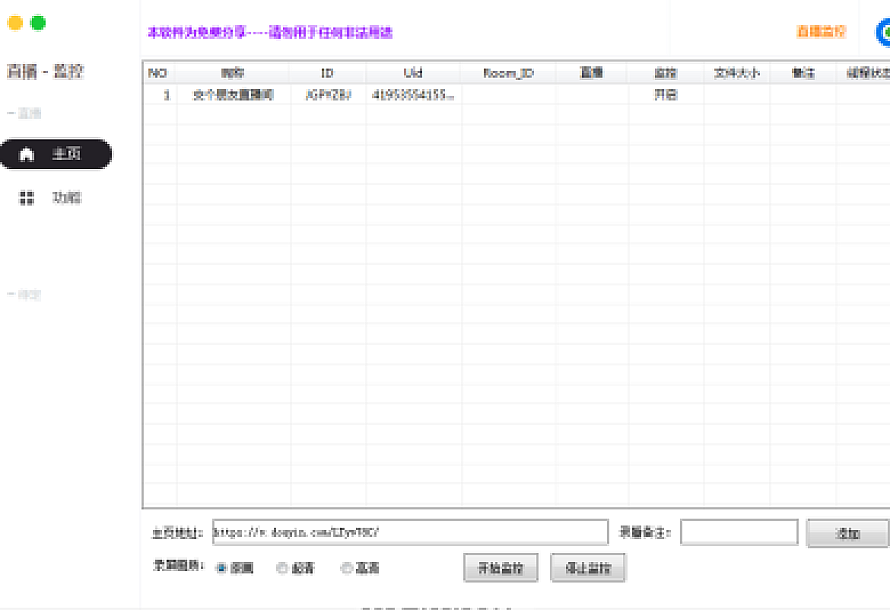Sort by the 昵称 column header
This screenshot has height=610, width=890.
pyautogui.click(x=233, y=73)
